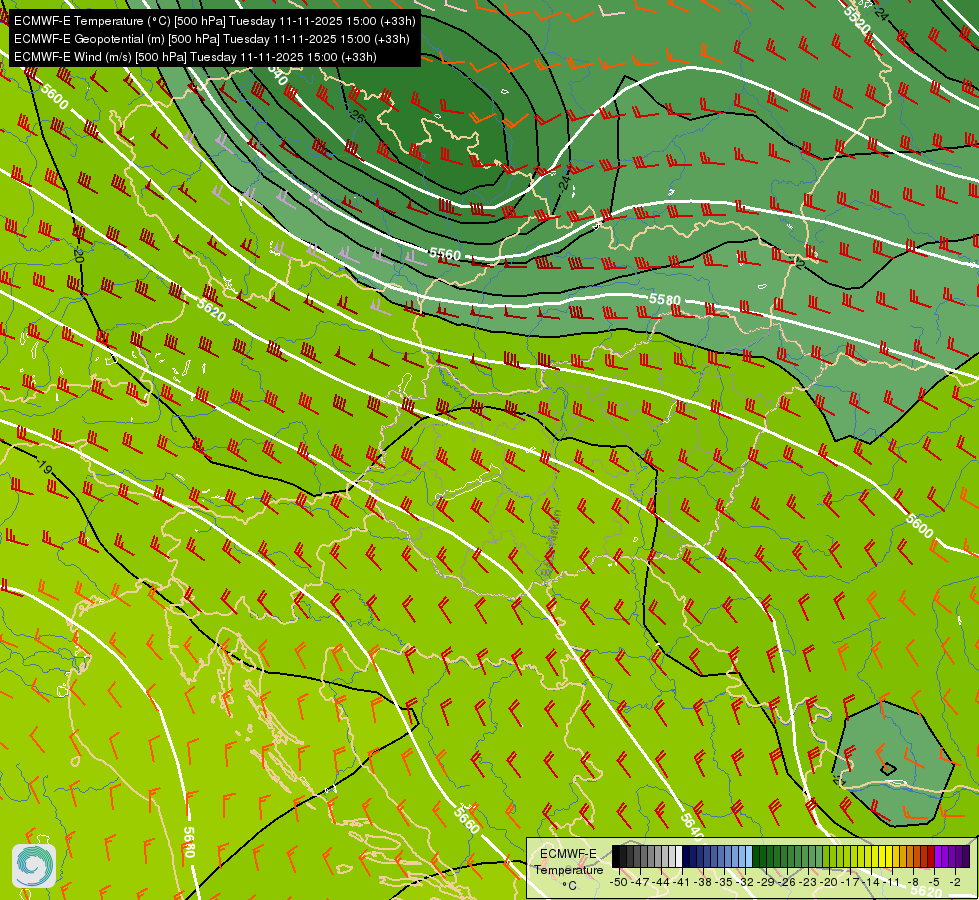Viewport: 979px width, 900px height.
Task: Click the 5580 geopotential contour label
Action: pyautogui.click(x=664, y=300)
